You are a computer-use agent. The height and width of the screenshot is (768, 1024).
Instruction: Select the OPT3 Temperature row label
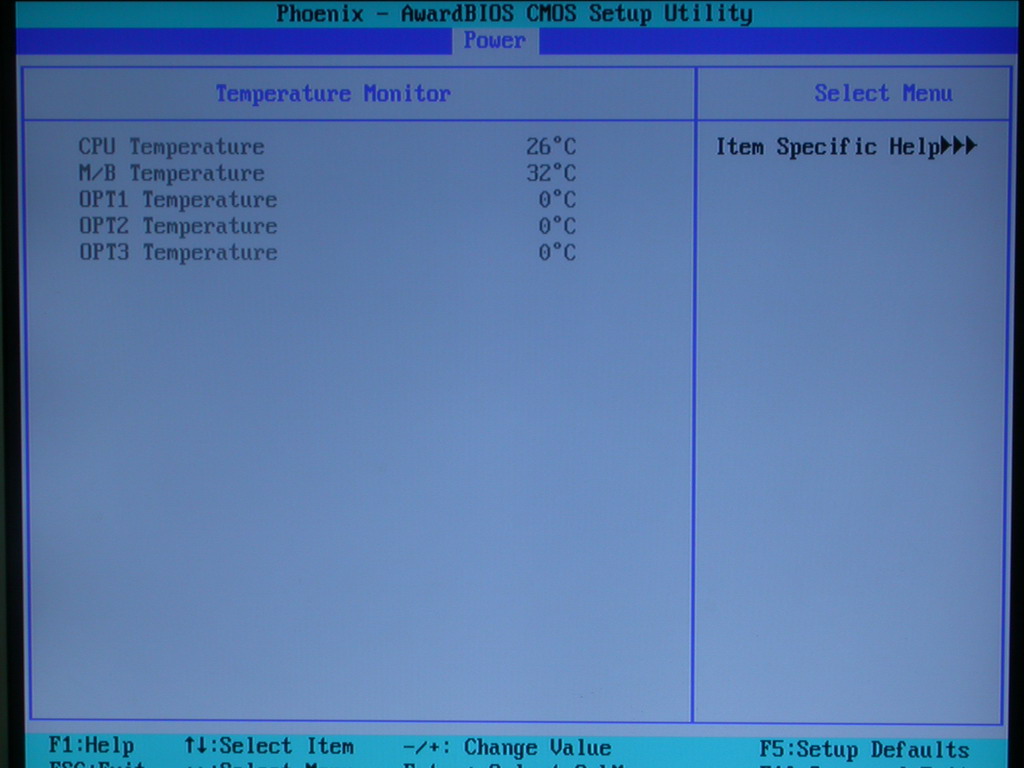178,253
